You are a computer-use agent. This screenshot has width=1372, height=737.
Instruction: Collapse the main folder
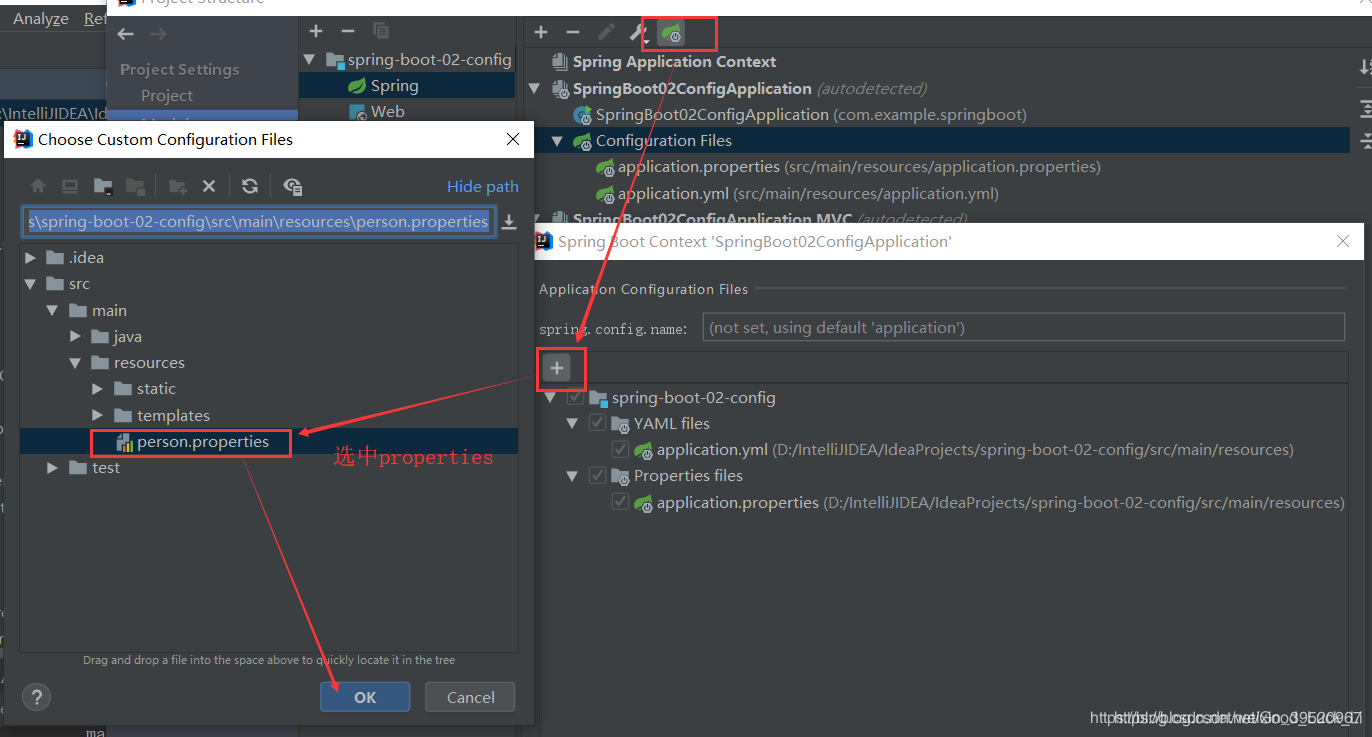(x=52, y=311)
